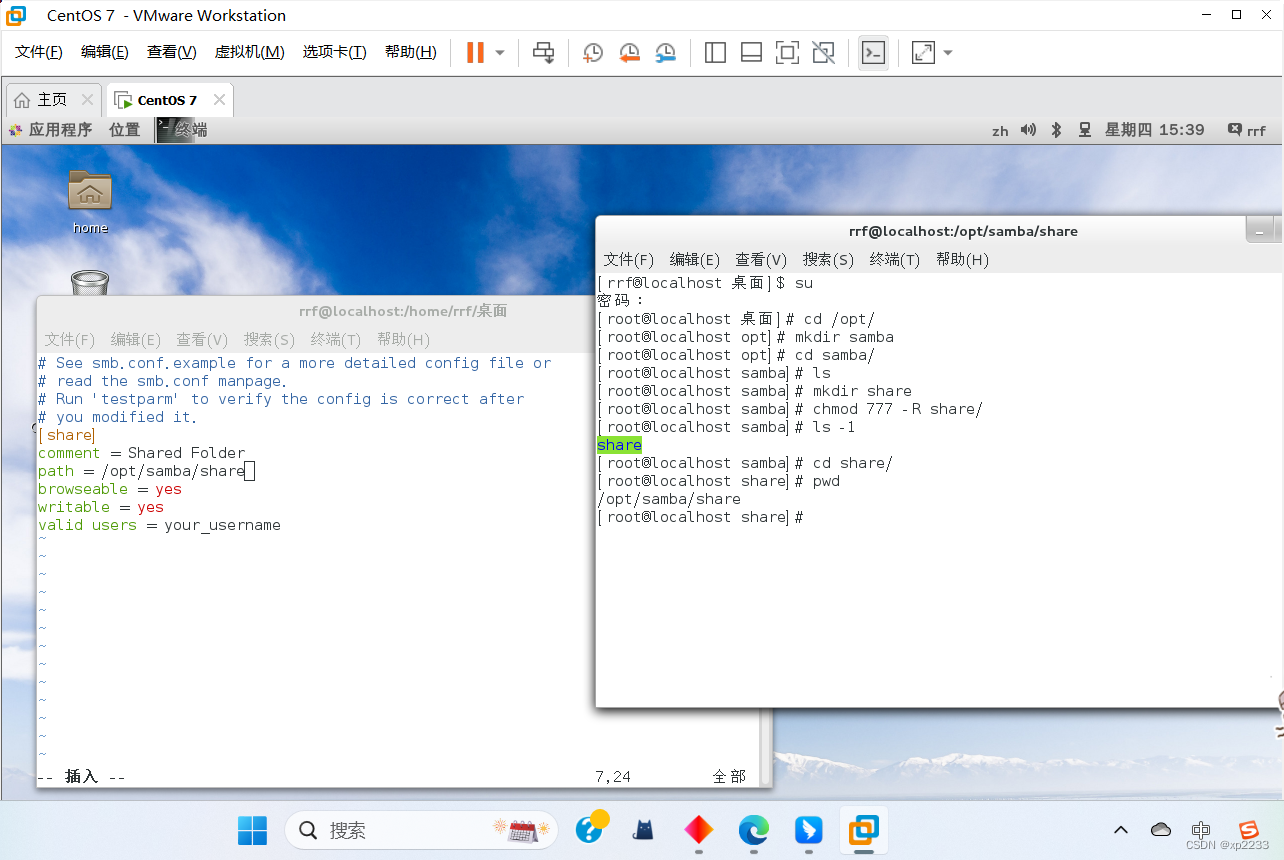Viewport: 1284px width, 860px height.
Task: Open the Get Help icon in taskbar
Action: [x=590, y=829]
